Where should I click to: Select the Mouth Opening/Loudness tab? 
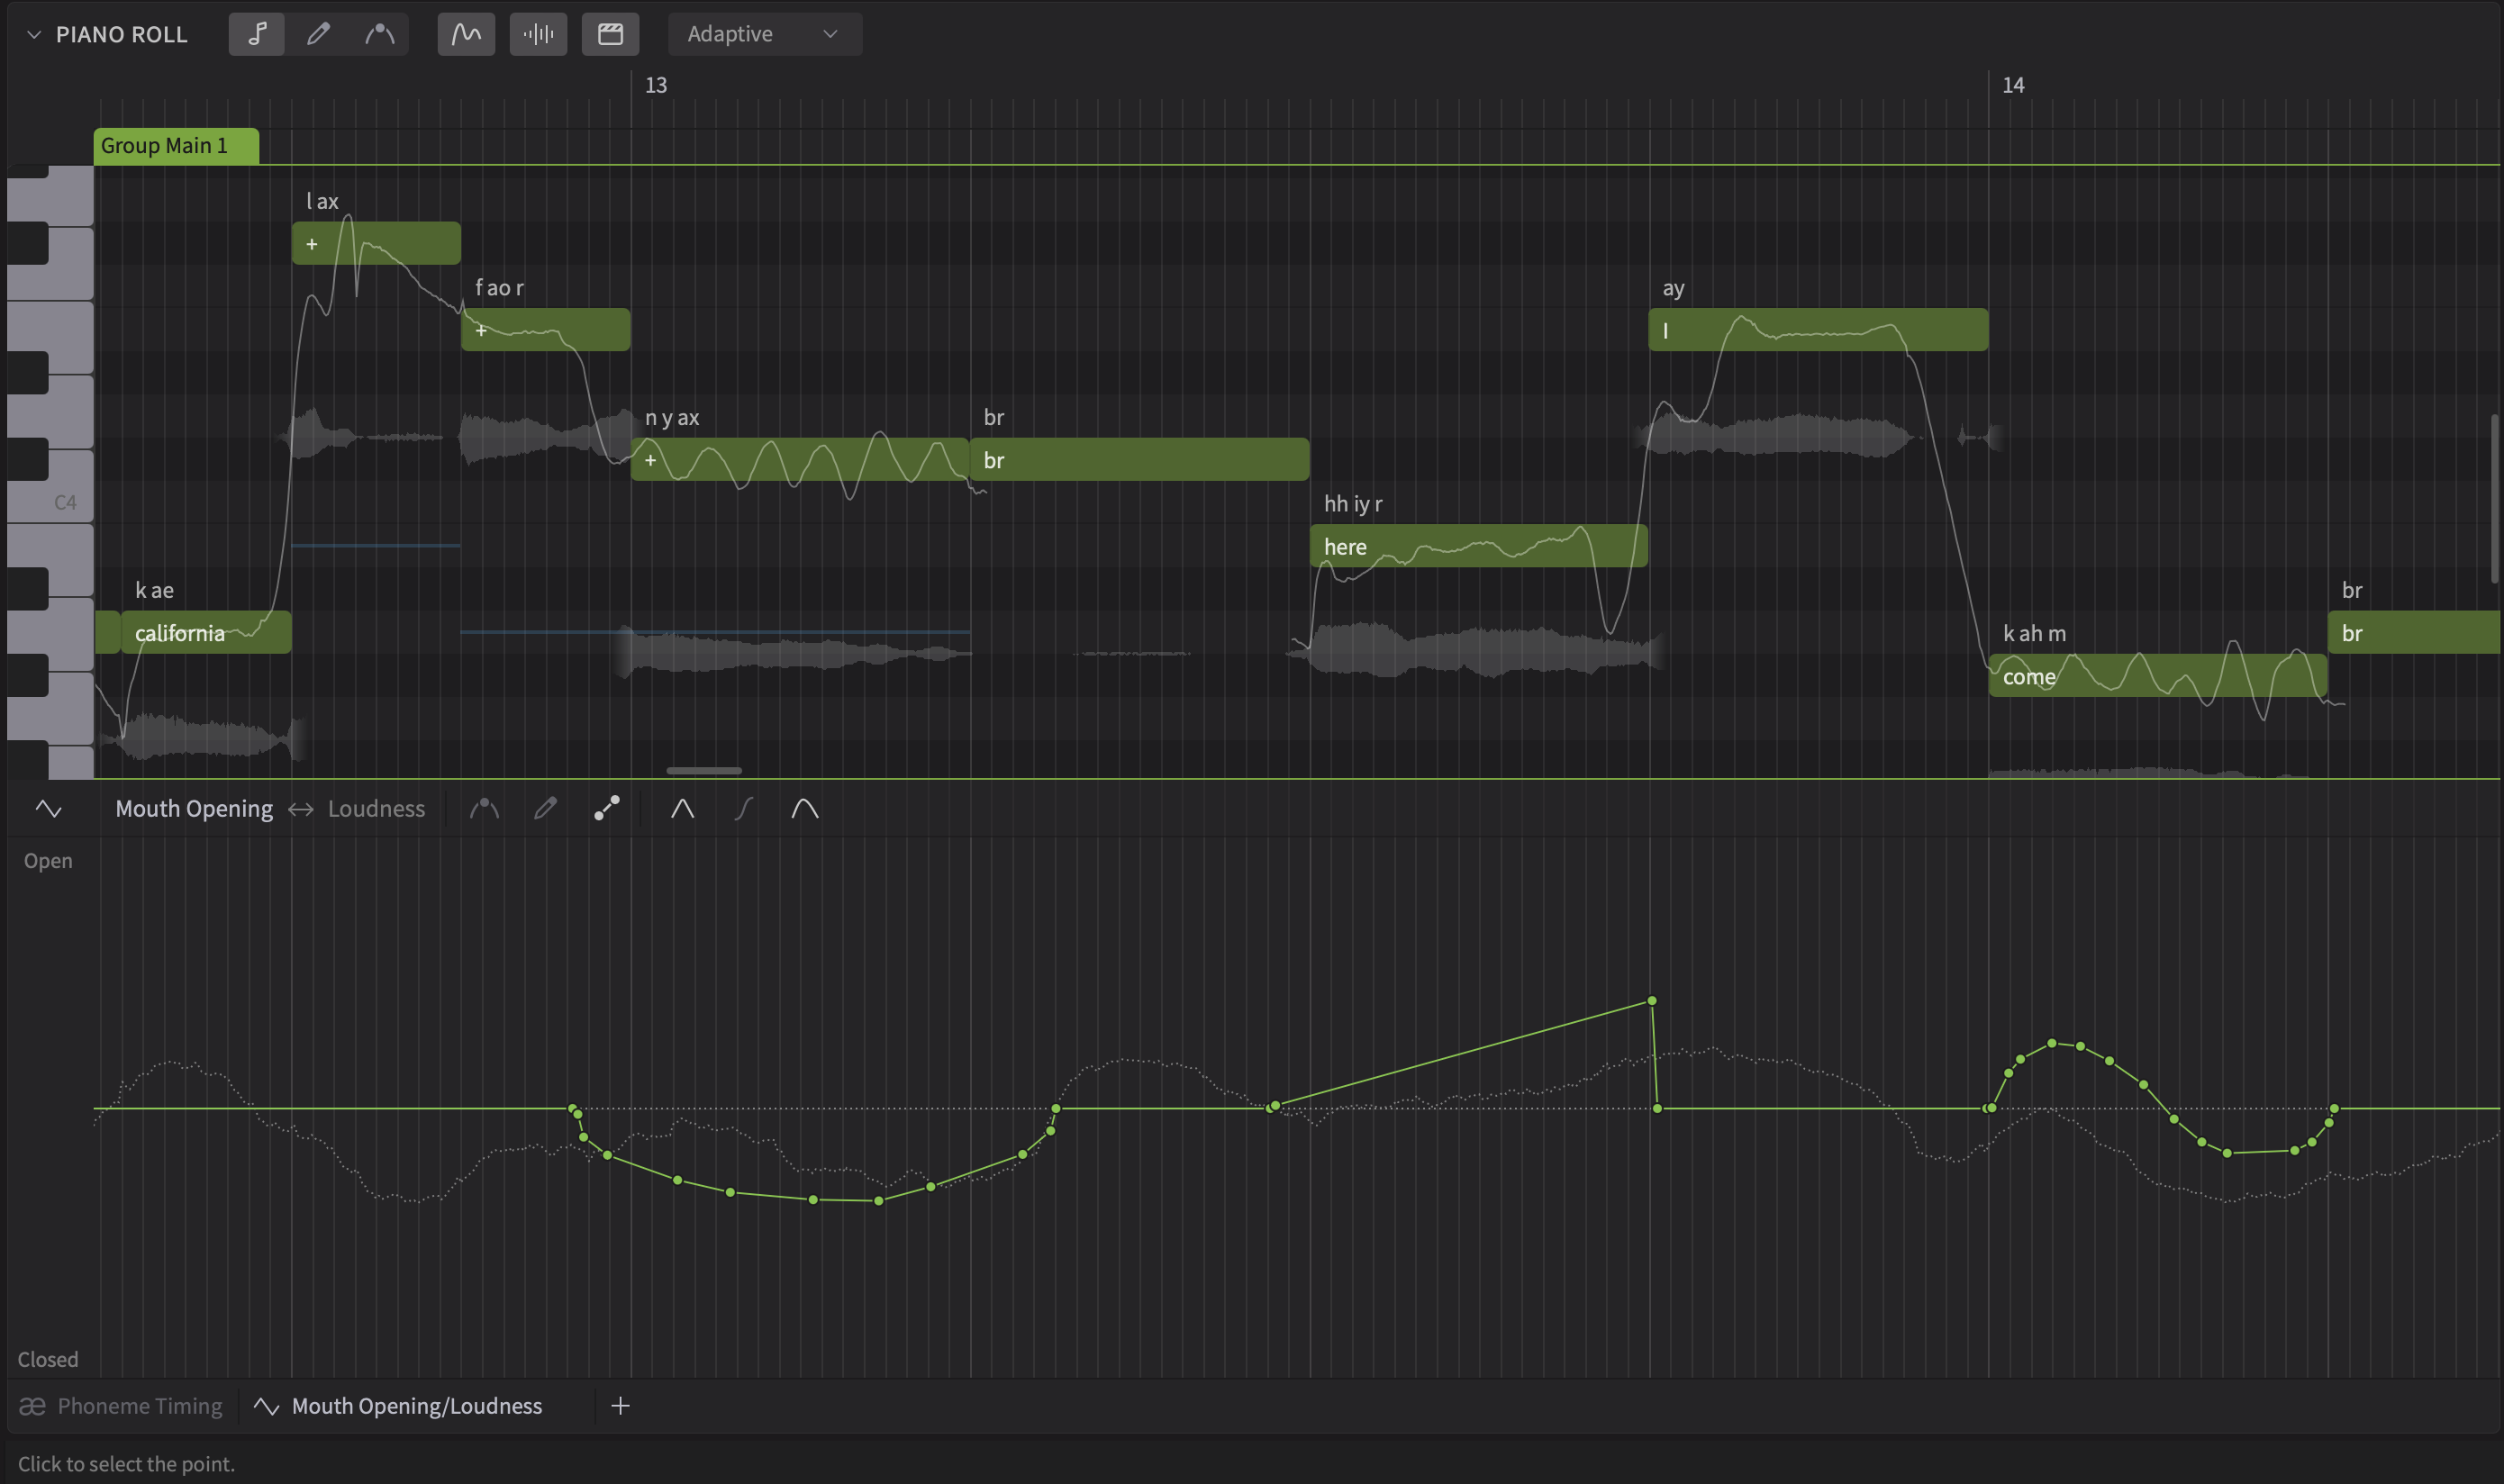401,1405
